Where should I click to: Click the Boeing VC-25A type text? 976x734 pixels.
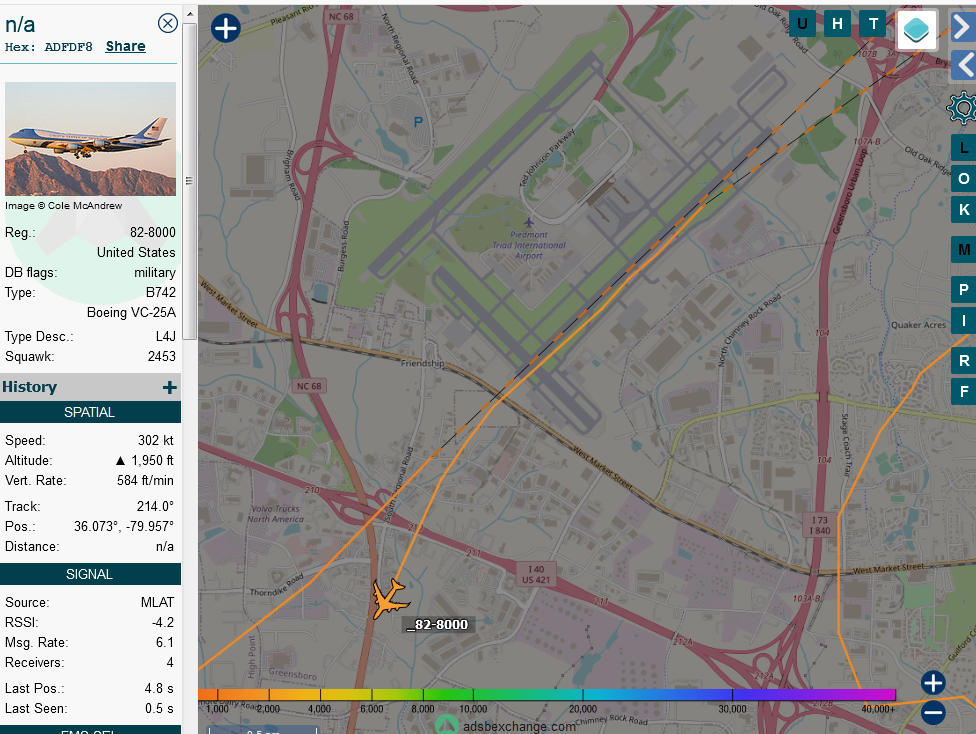(131, 313)
